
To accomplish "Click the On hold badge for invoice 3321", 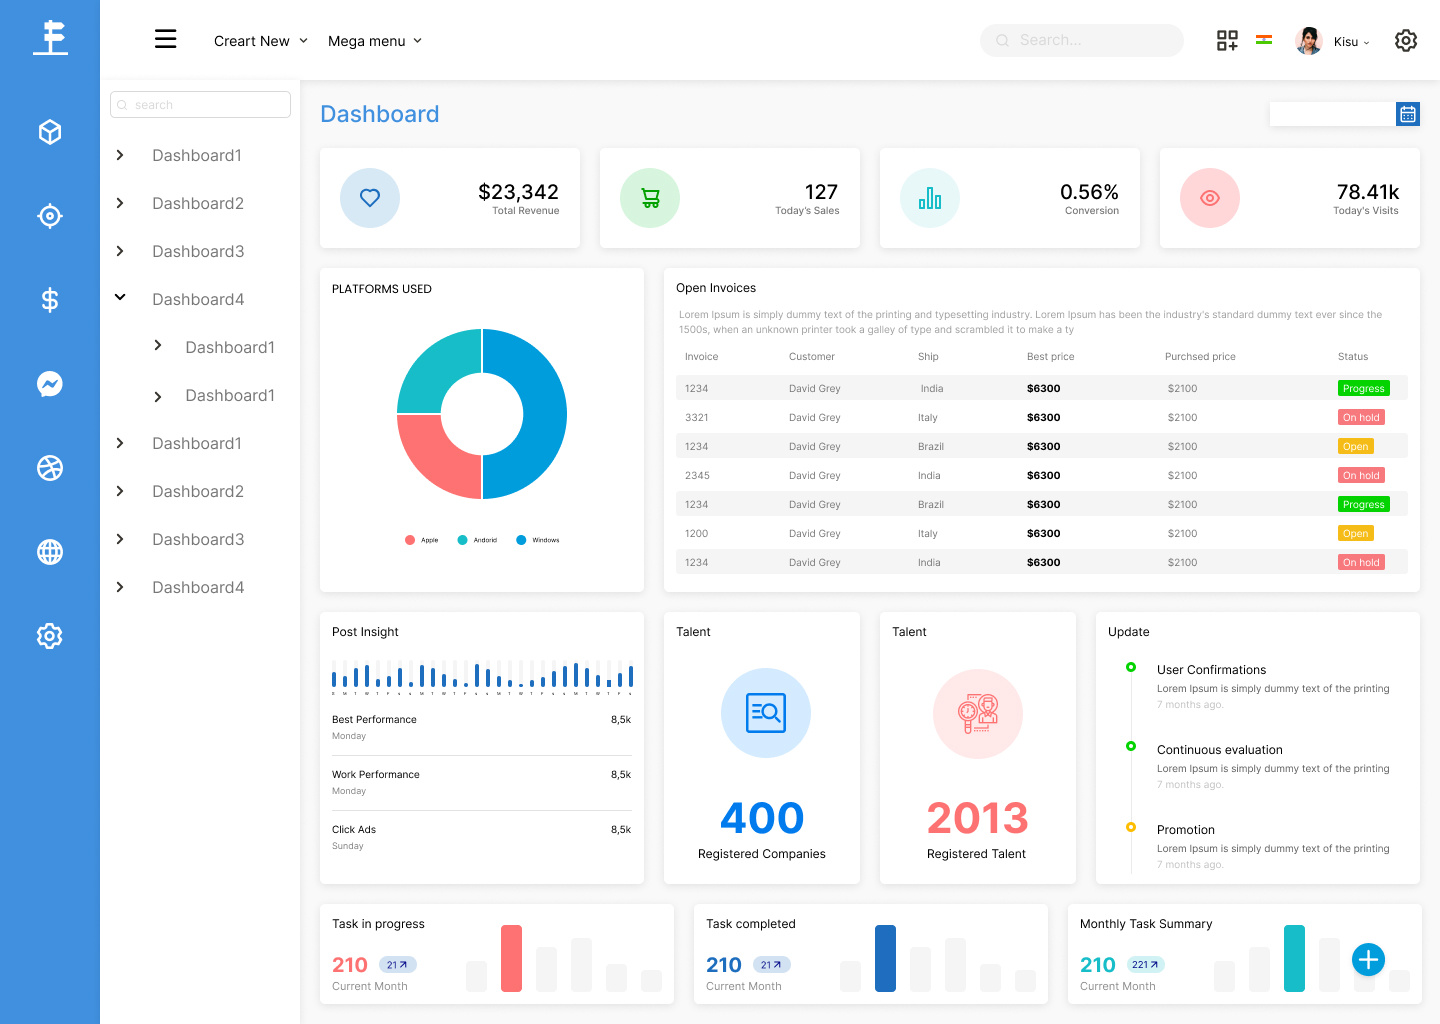I will click(x=1361, y=417).
